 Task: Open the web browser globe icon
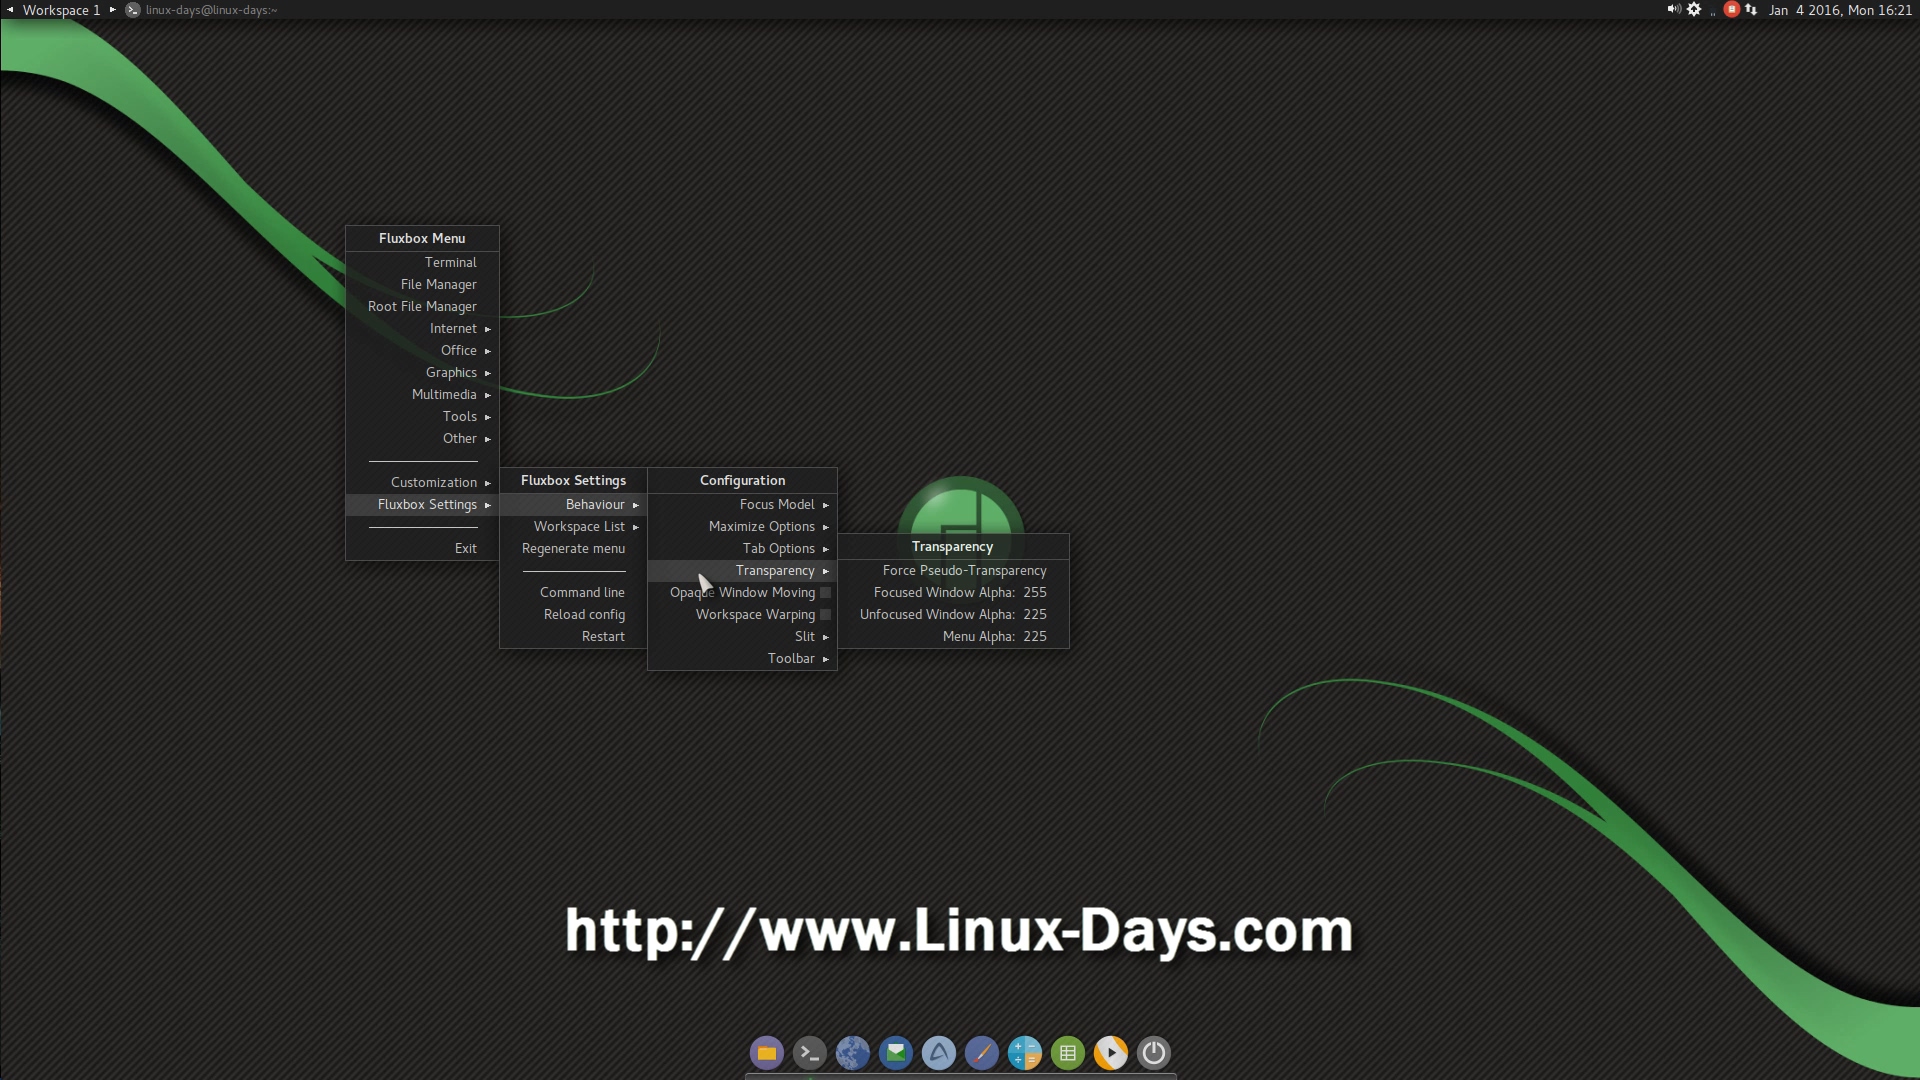pos(853,1052)
